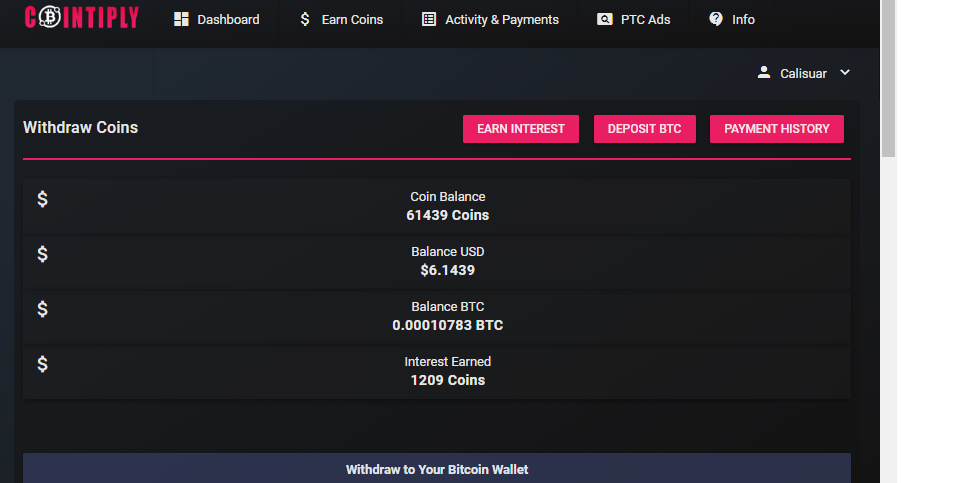Click the Earn Interest button
Screen dimensions: 964x483
[x=521, y=129]
